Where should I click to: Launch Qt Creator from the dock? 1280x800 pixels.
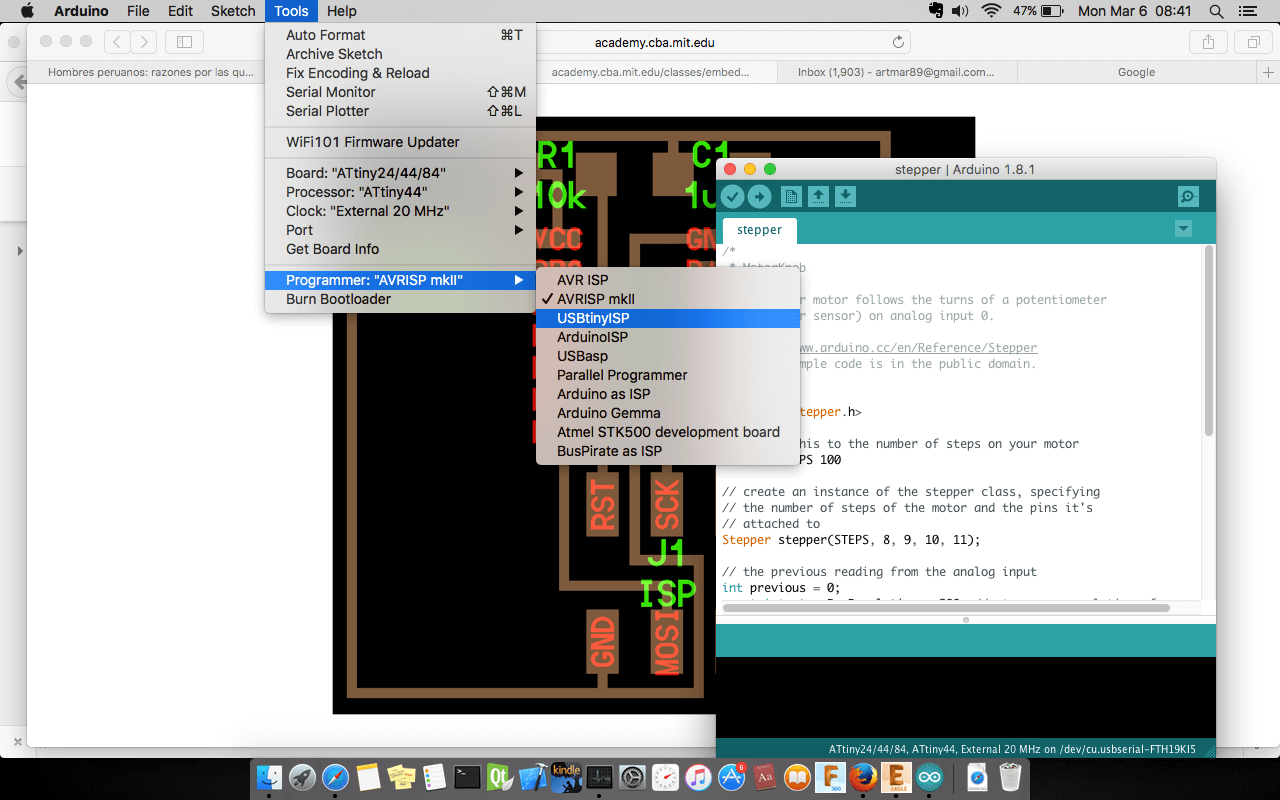pos(500,777)
